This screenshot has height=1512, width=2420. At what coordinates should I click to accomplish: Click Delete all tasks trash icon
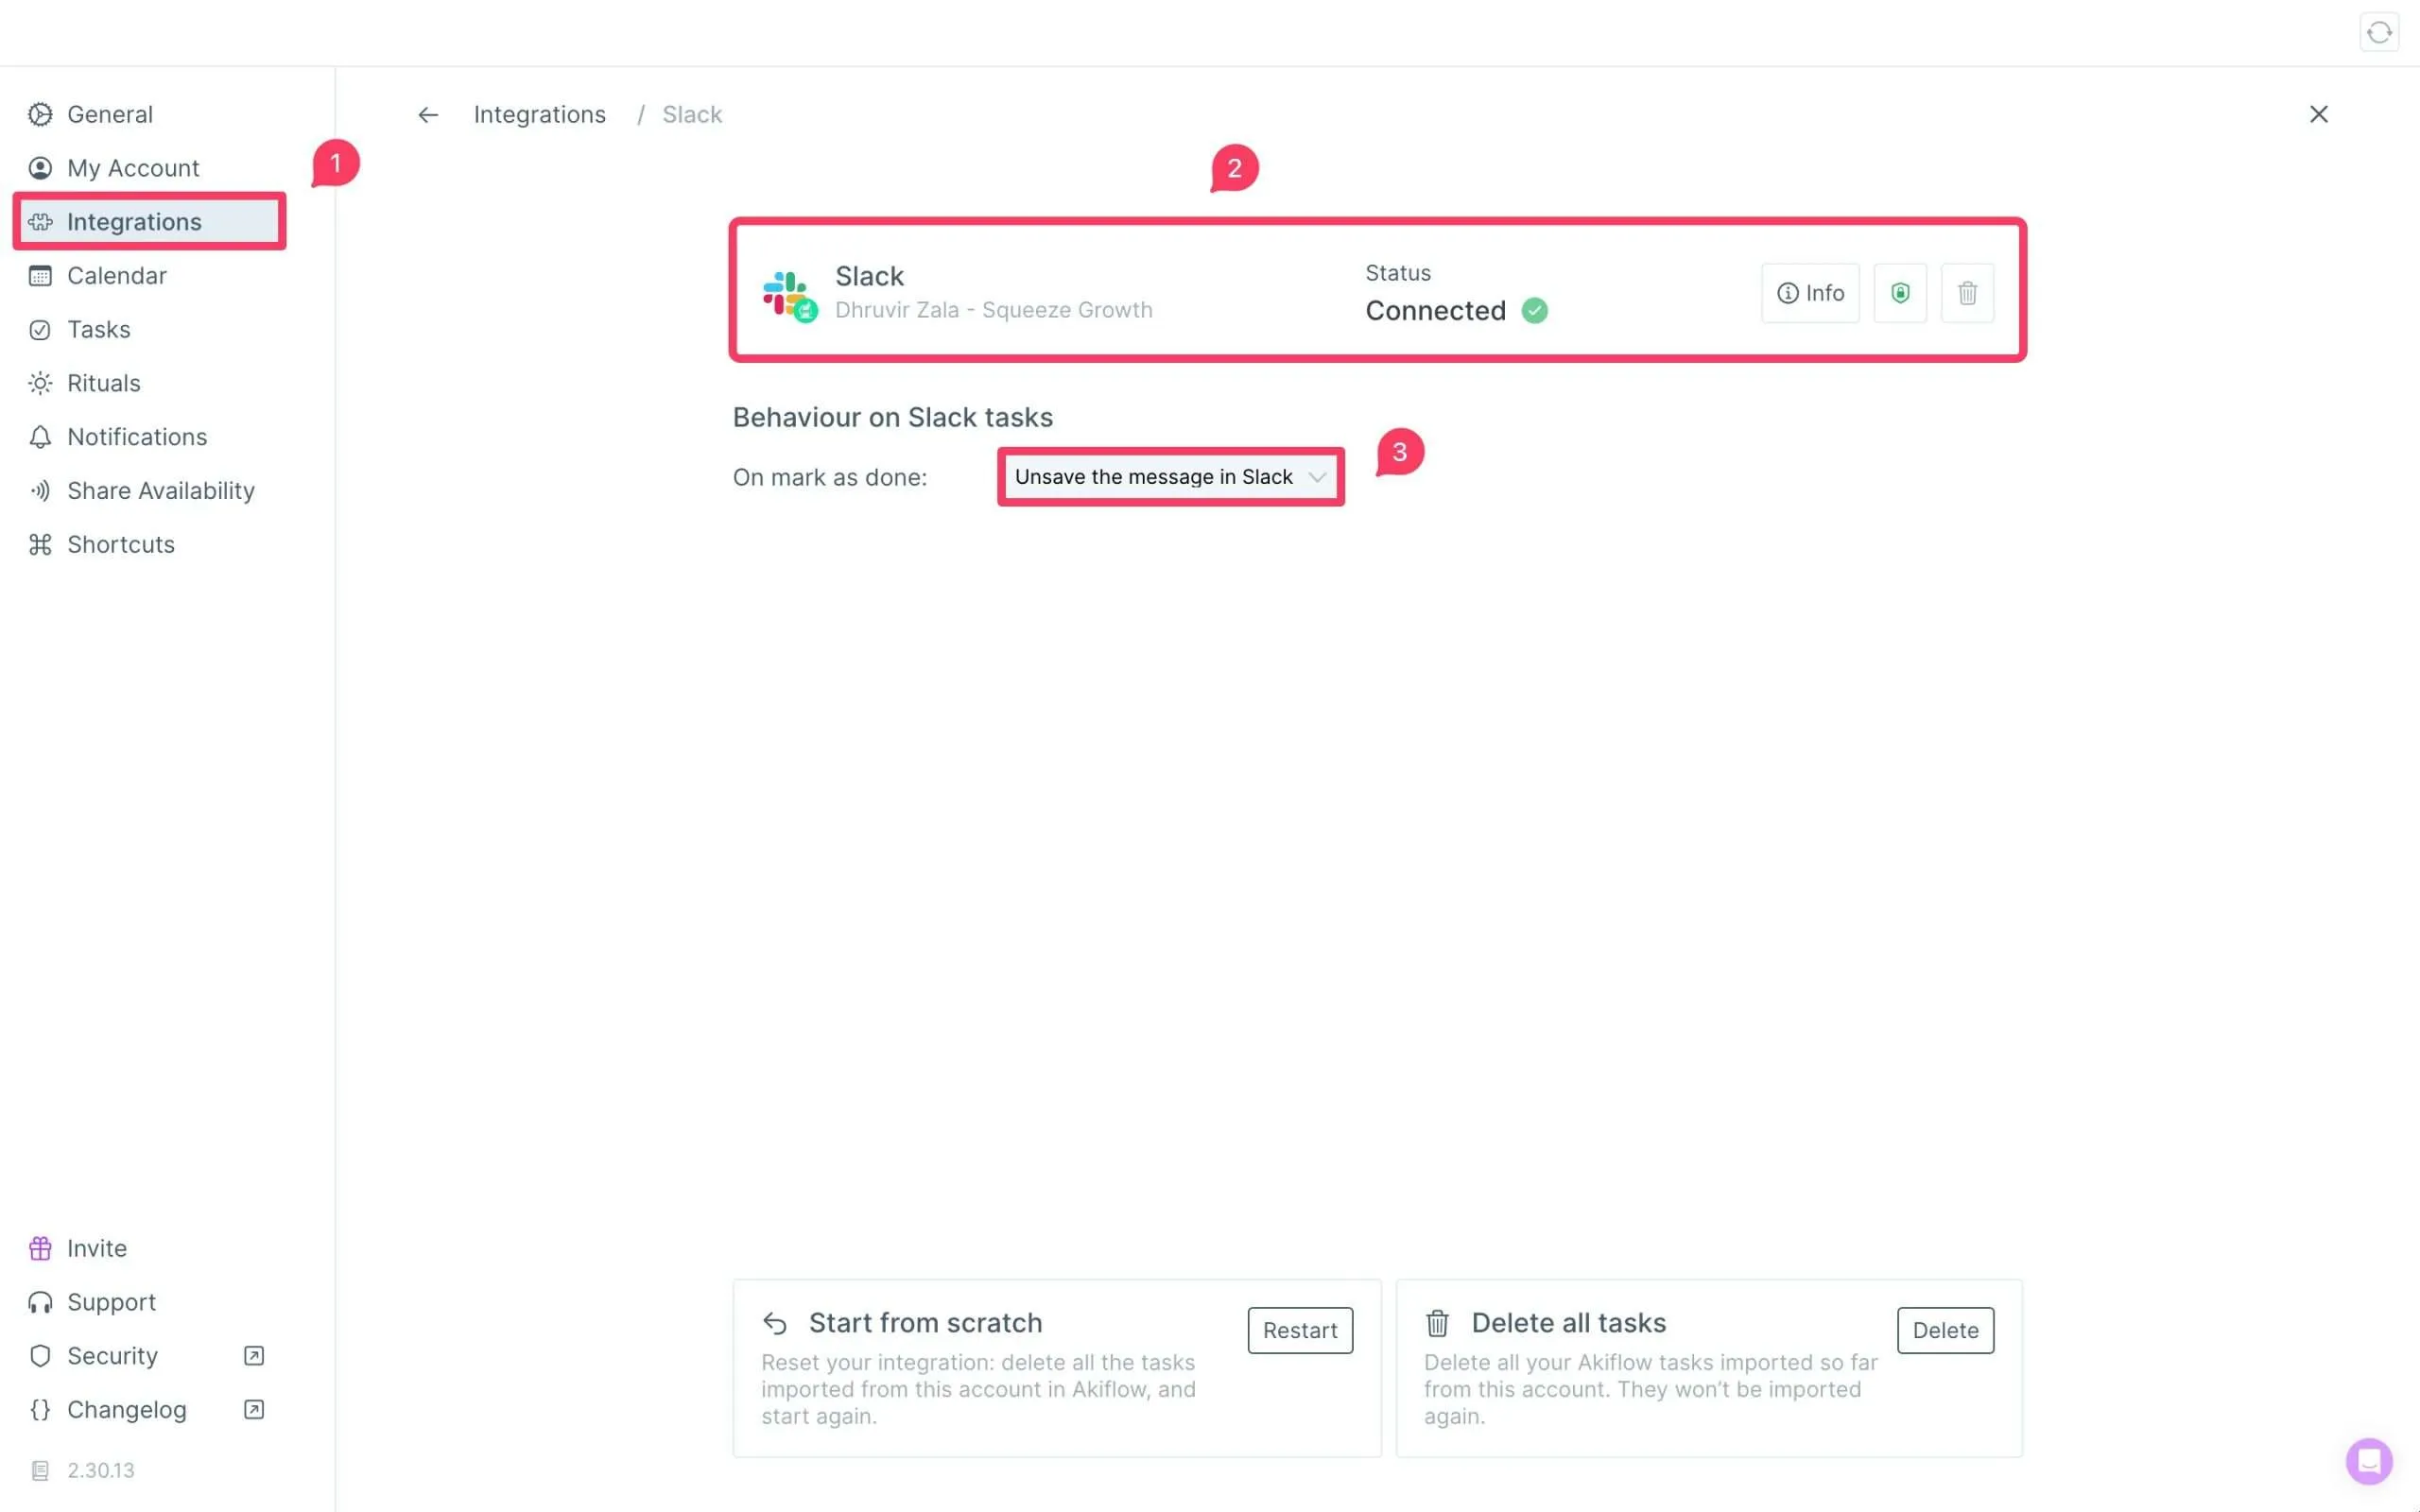pos(1437,1323)
